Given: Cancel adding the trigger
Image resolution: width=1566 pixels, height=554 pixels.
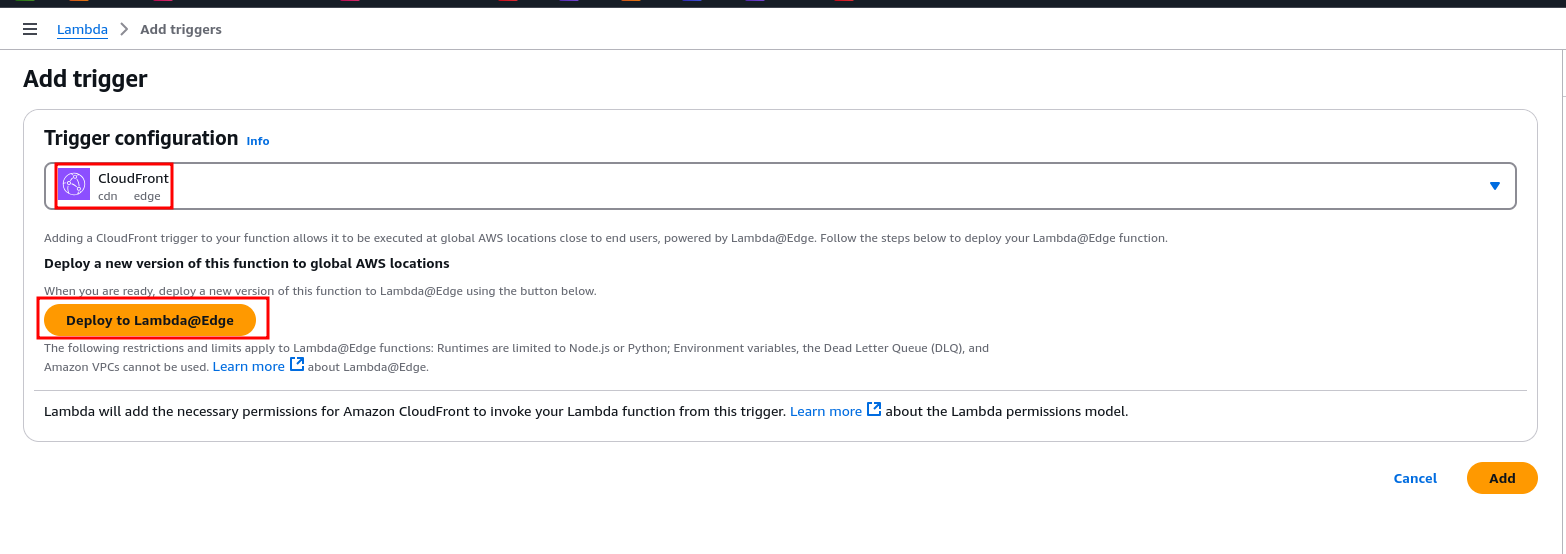Looking at the screenshot, I should tap(1415, 478).
